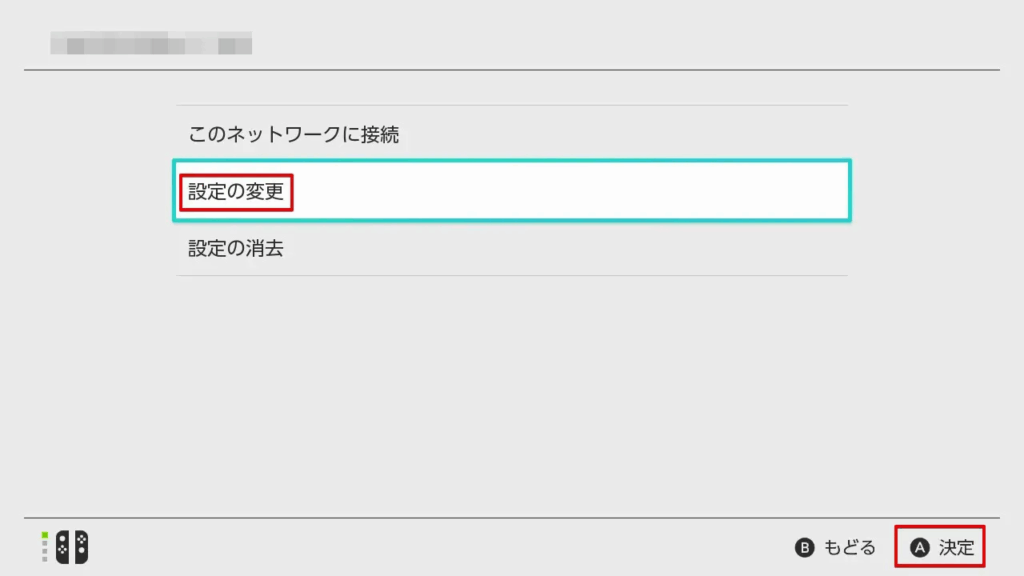
Task: Click the red-outlined 設定の変更 text
Action: point(236,190)
